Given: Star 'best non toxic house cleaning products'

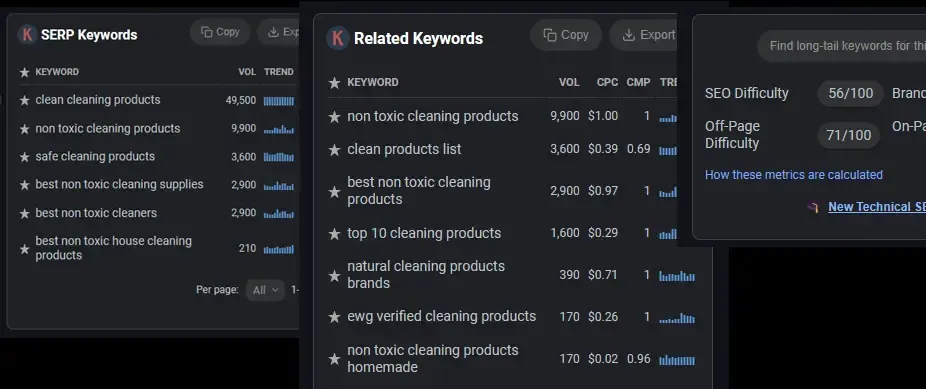Looking at the screenshot, I should (x=24, y=249).
